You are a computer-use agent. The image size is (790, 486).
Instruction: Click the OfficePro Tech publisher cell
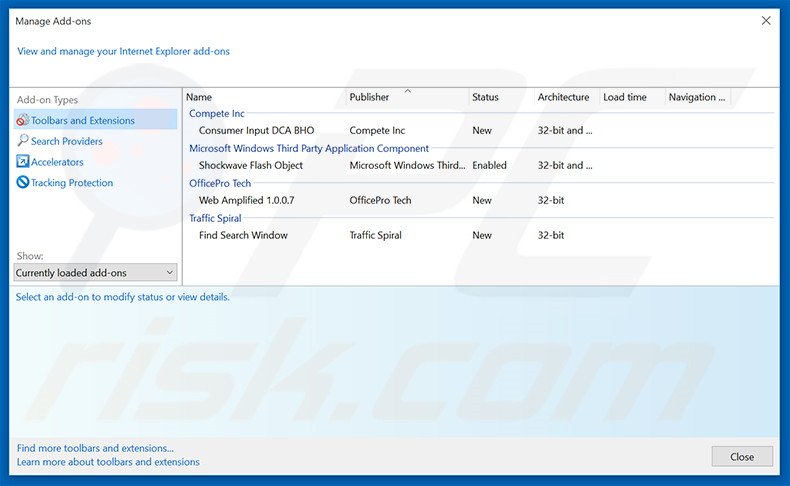point(380,200)
